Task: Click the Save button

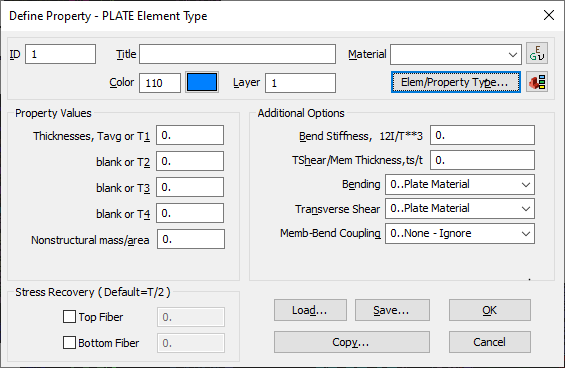Action: [x=392, y=310]
